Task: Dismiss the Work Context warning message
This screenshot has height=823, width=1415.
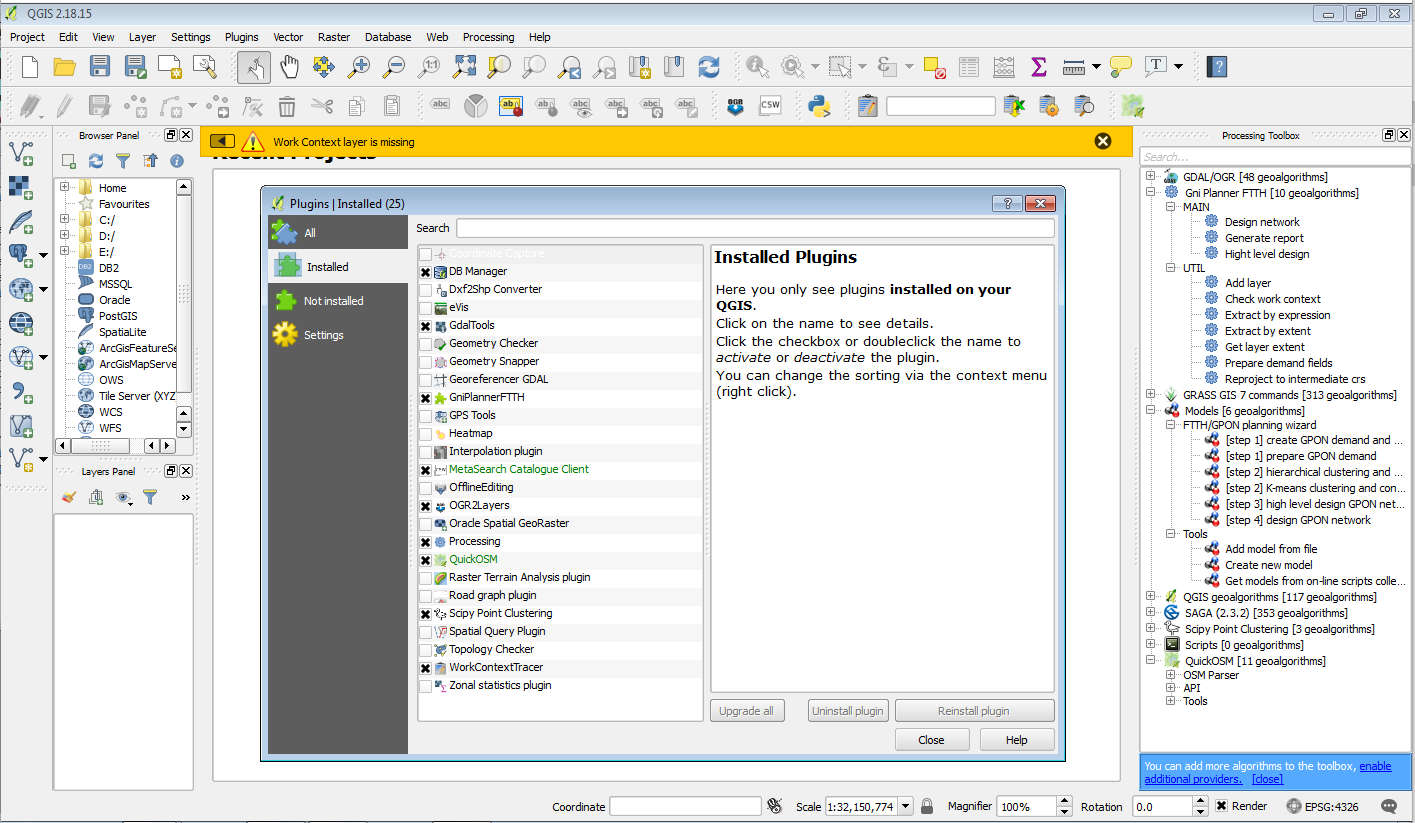Action: [x=1103, y=141]
